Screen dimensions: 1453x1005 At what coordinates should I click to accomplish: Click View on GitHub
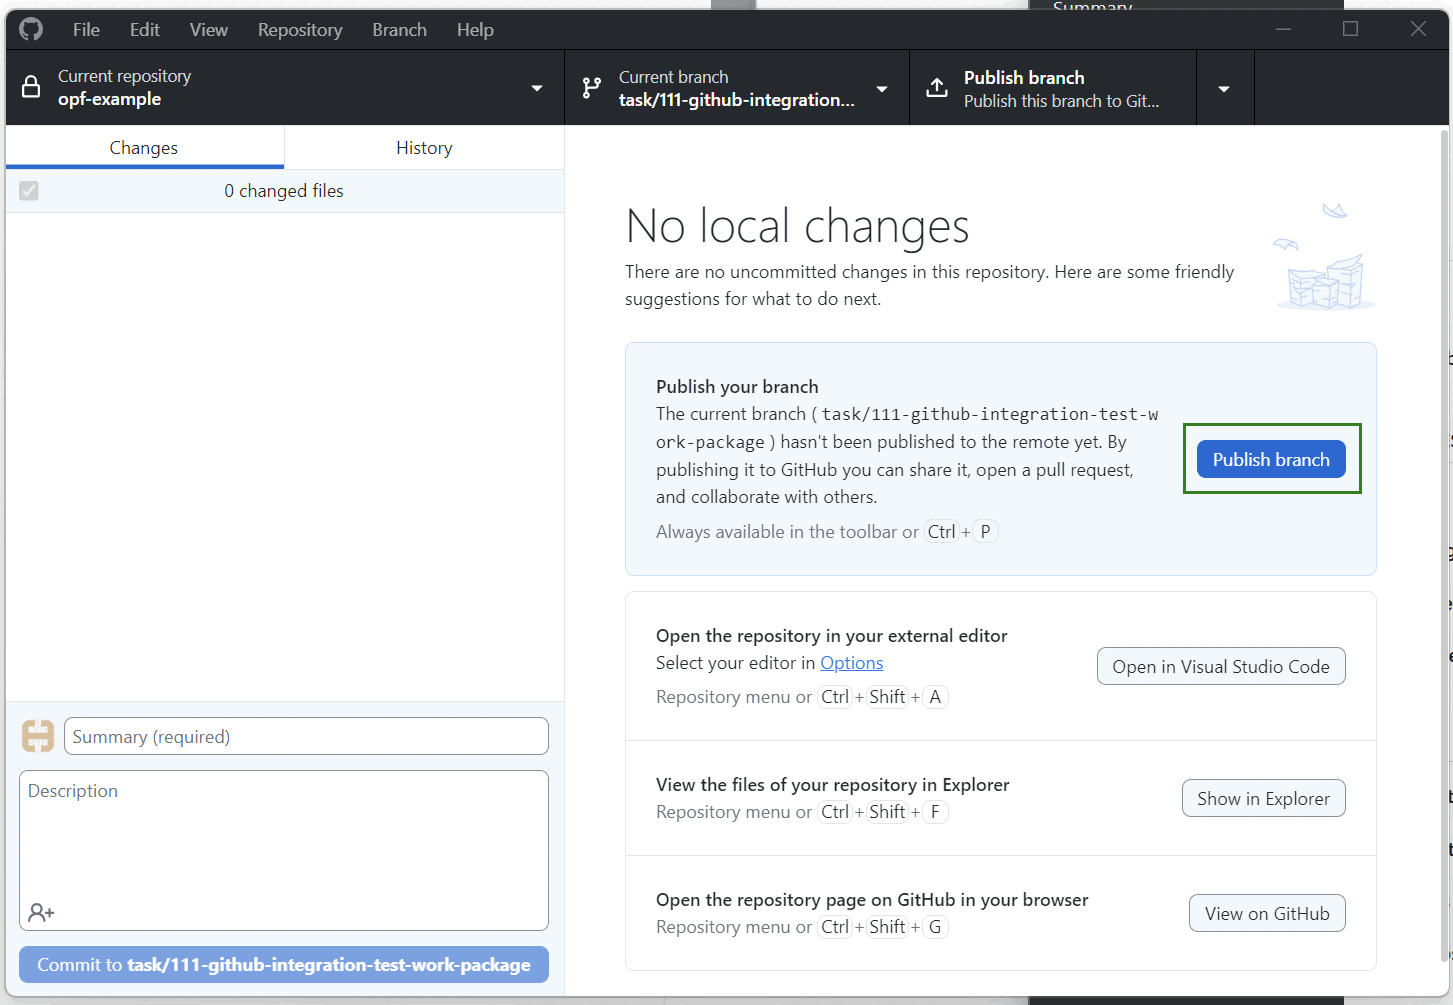tap(1266, 913)
